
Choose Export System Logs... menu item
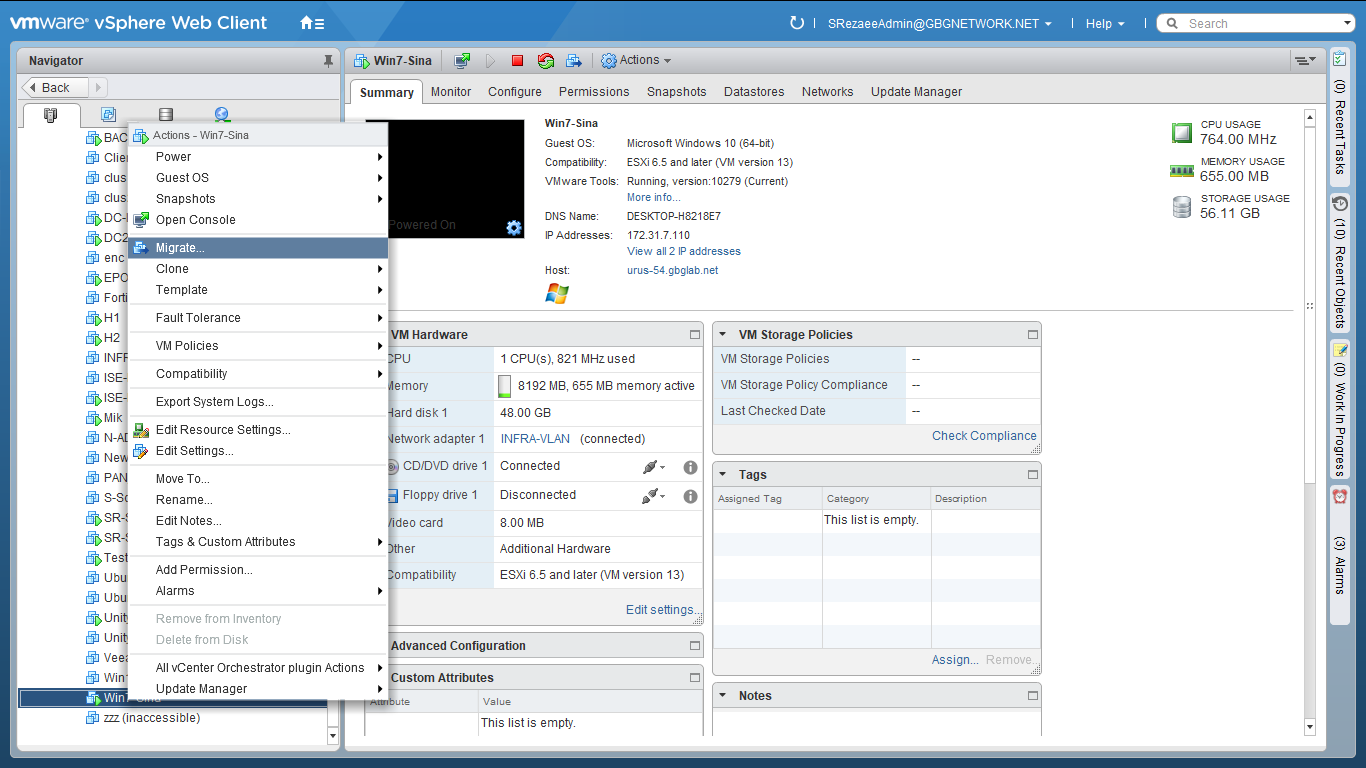(x=258, y=402)
